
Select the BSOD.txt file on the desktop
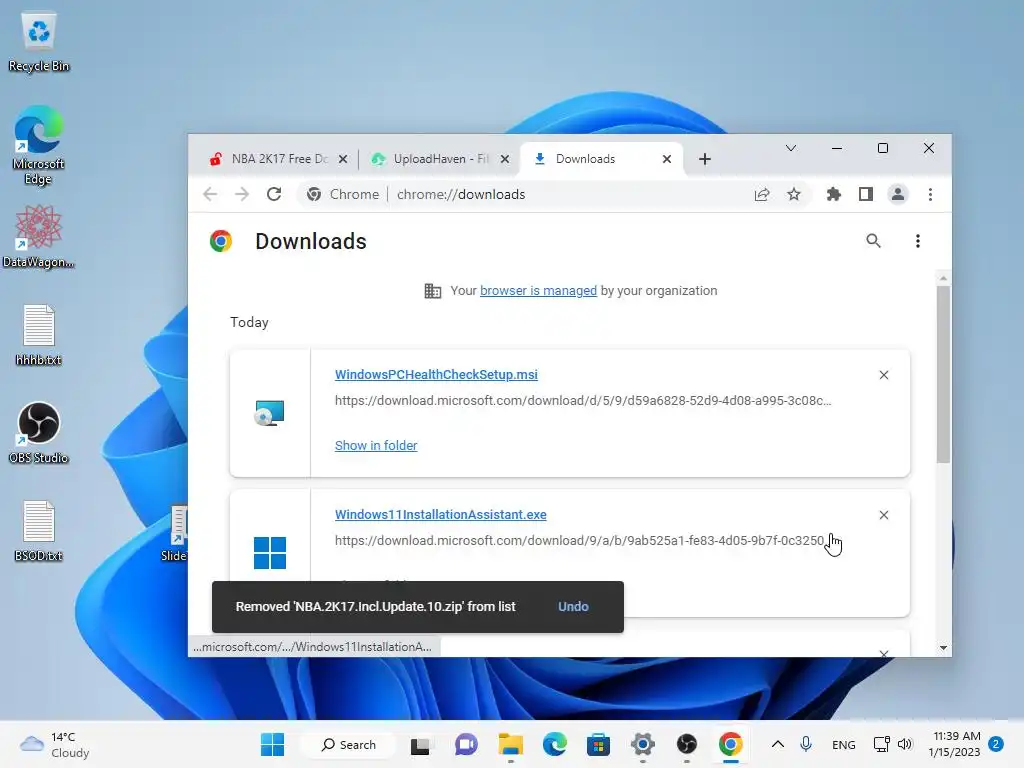coord(39,530)
